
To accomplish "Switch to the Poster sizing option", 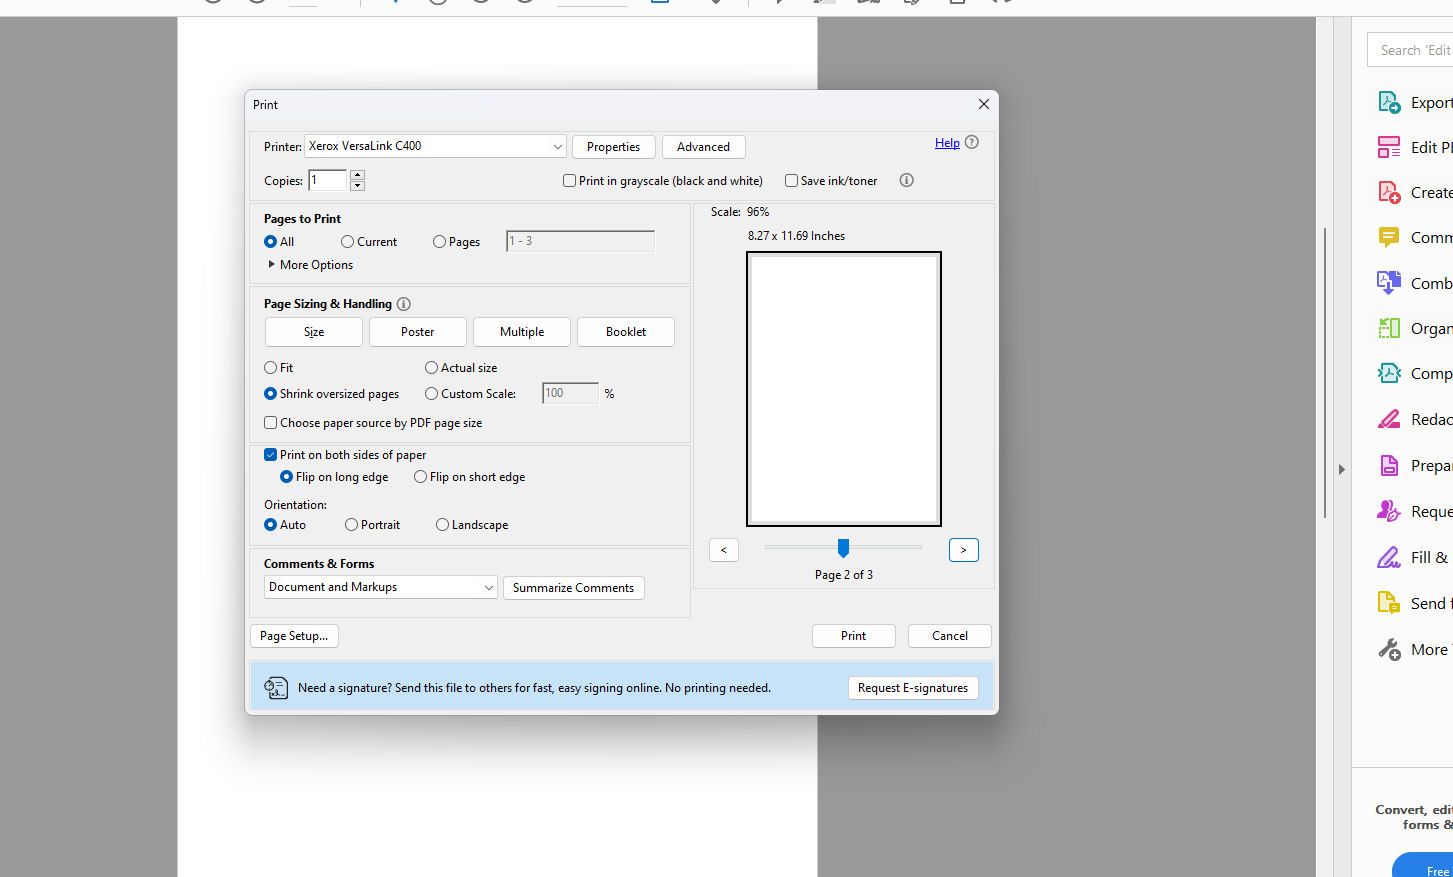I will [x=418, y=332].
